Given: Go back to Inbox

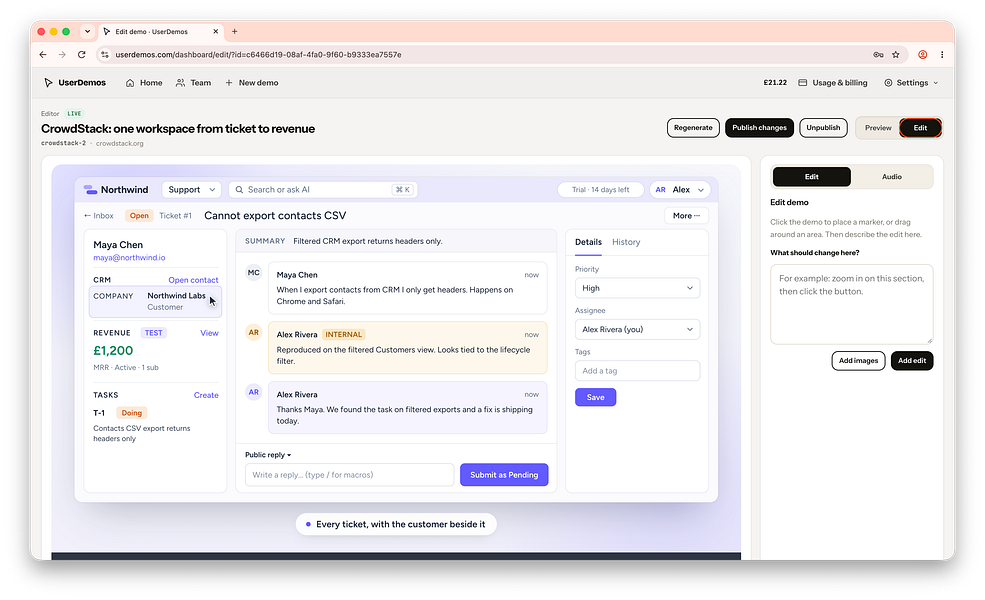Looking at the screenshot, I should [x=99, y=215].
